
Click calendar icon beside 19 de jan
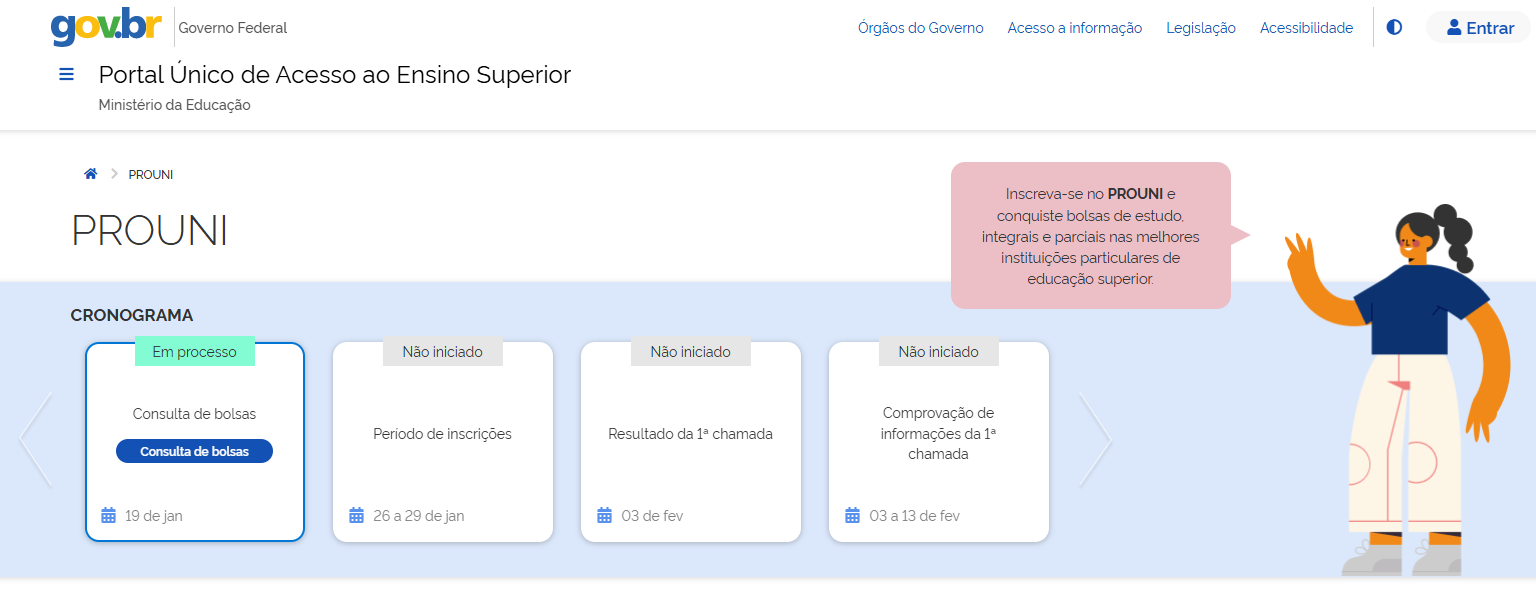(x=109, y=516)
